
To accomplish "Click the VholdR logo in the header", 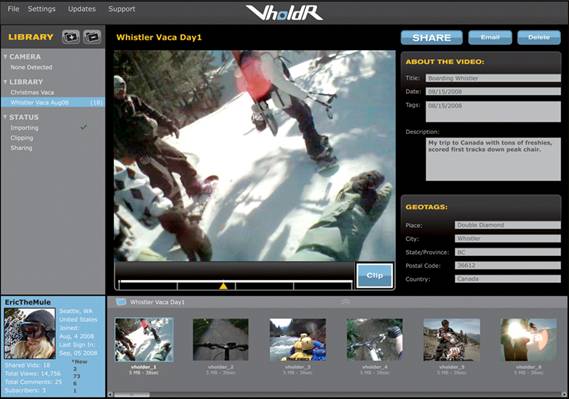I will [x=284, y=13].
